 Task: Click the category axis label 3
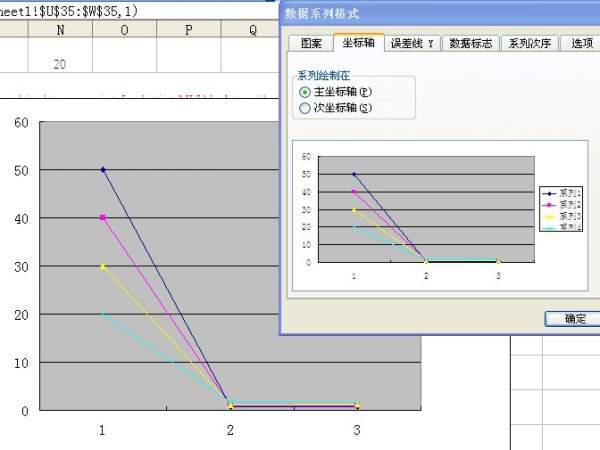click(x=357, y=430)
